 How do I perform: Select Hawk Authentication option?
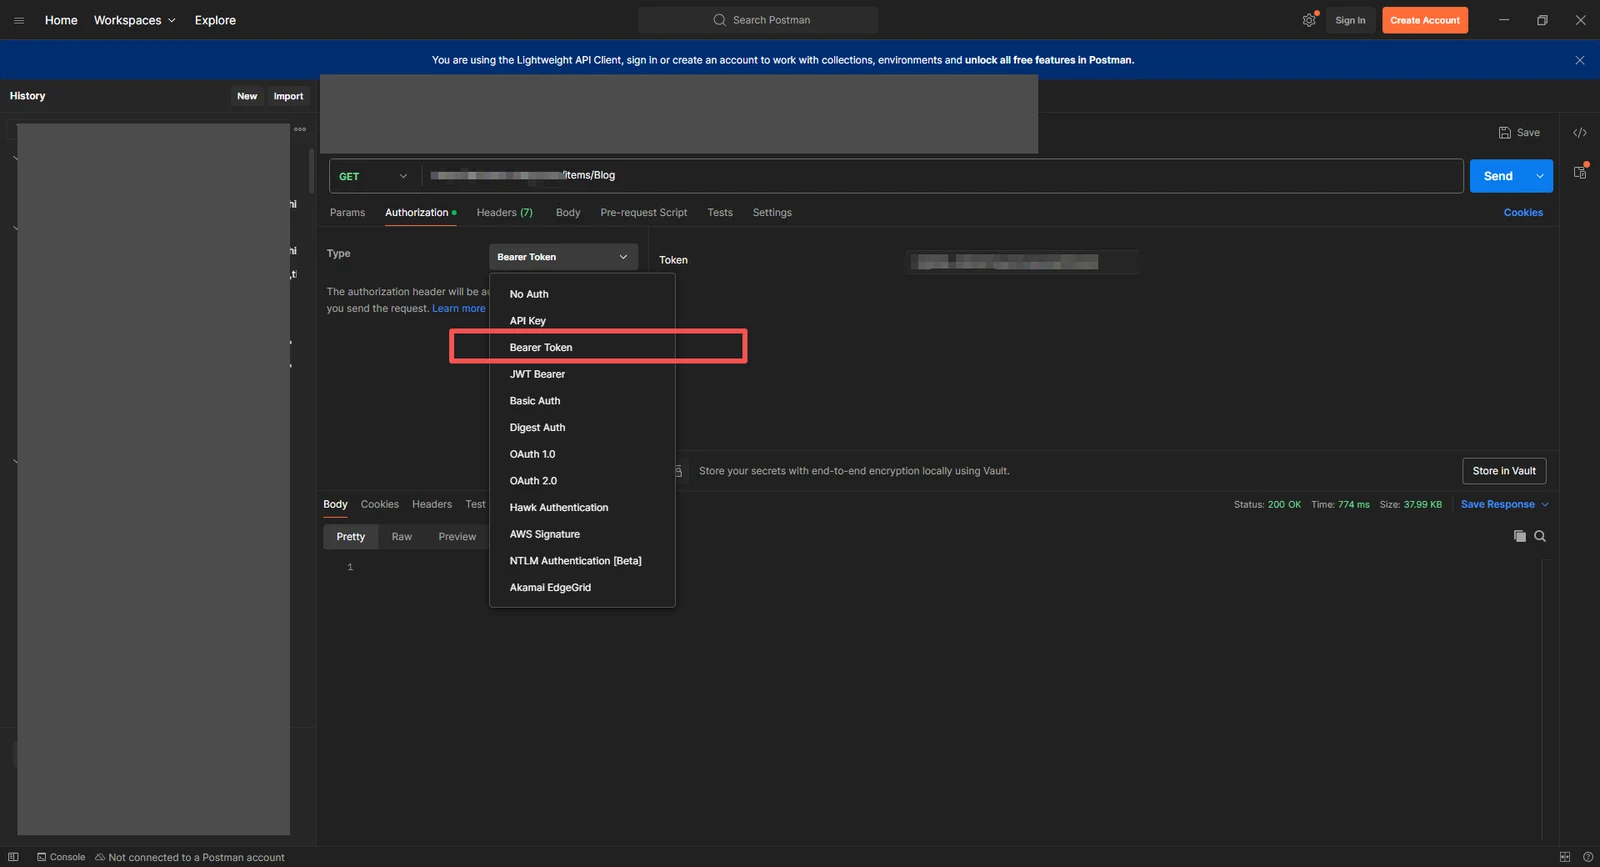582,508
